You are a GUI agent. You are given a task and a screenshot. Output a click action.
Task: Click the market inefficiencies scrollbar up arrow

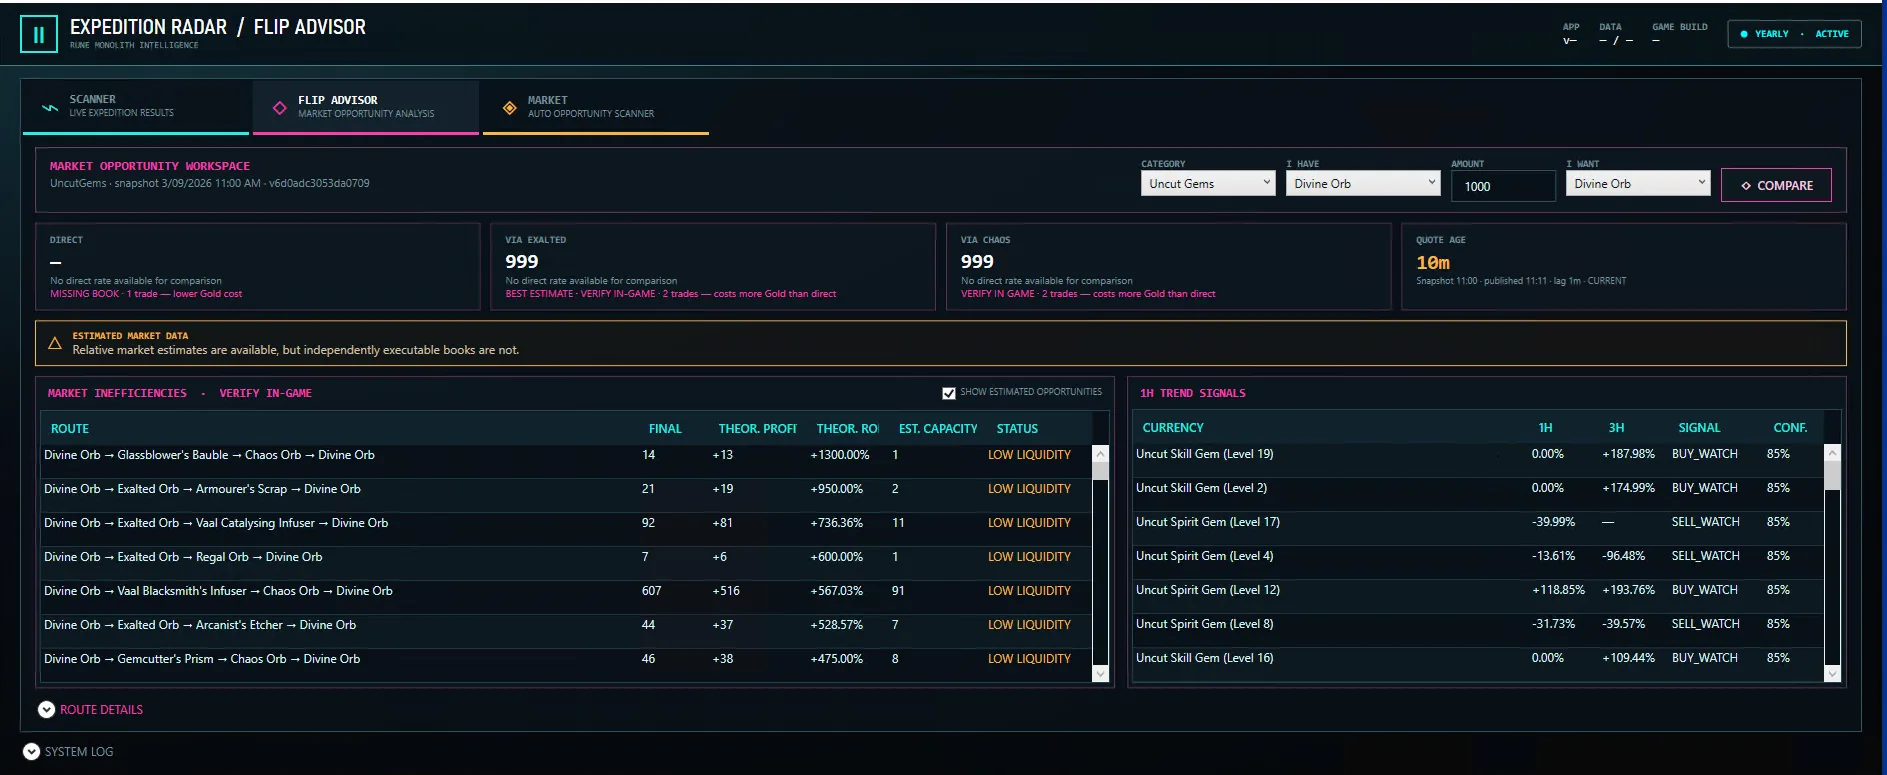click(1101, 454)
